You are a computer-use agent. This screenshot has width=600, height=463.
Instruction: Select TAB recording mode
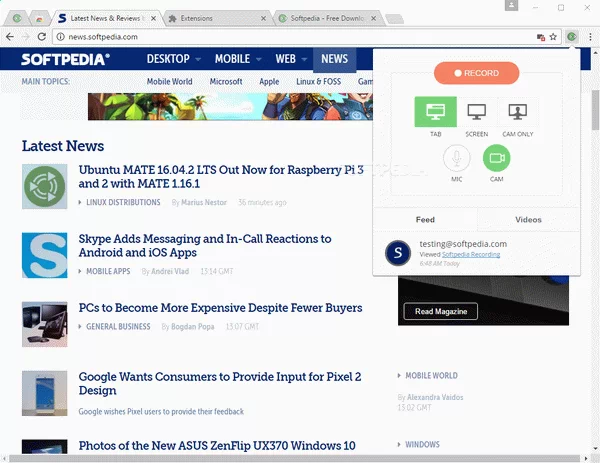[435, 112]
